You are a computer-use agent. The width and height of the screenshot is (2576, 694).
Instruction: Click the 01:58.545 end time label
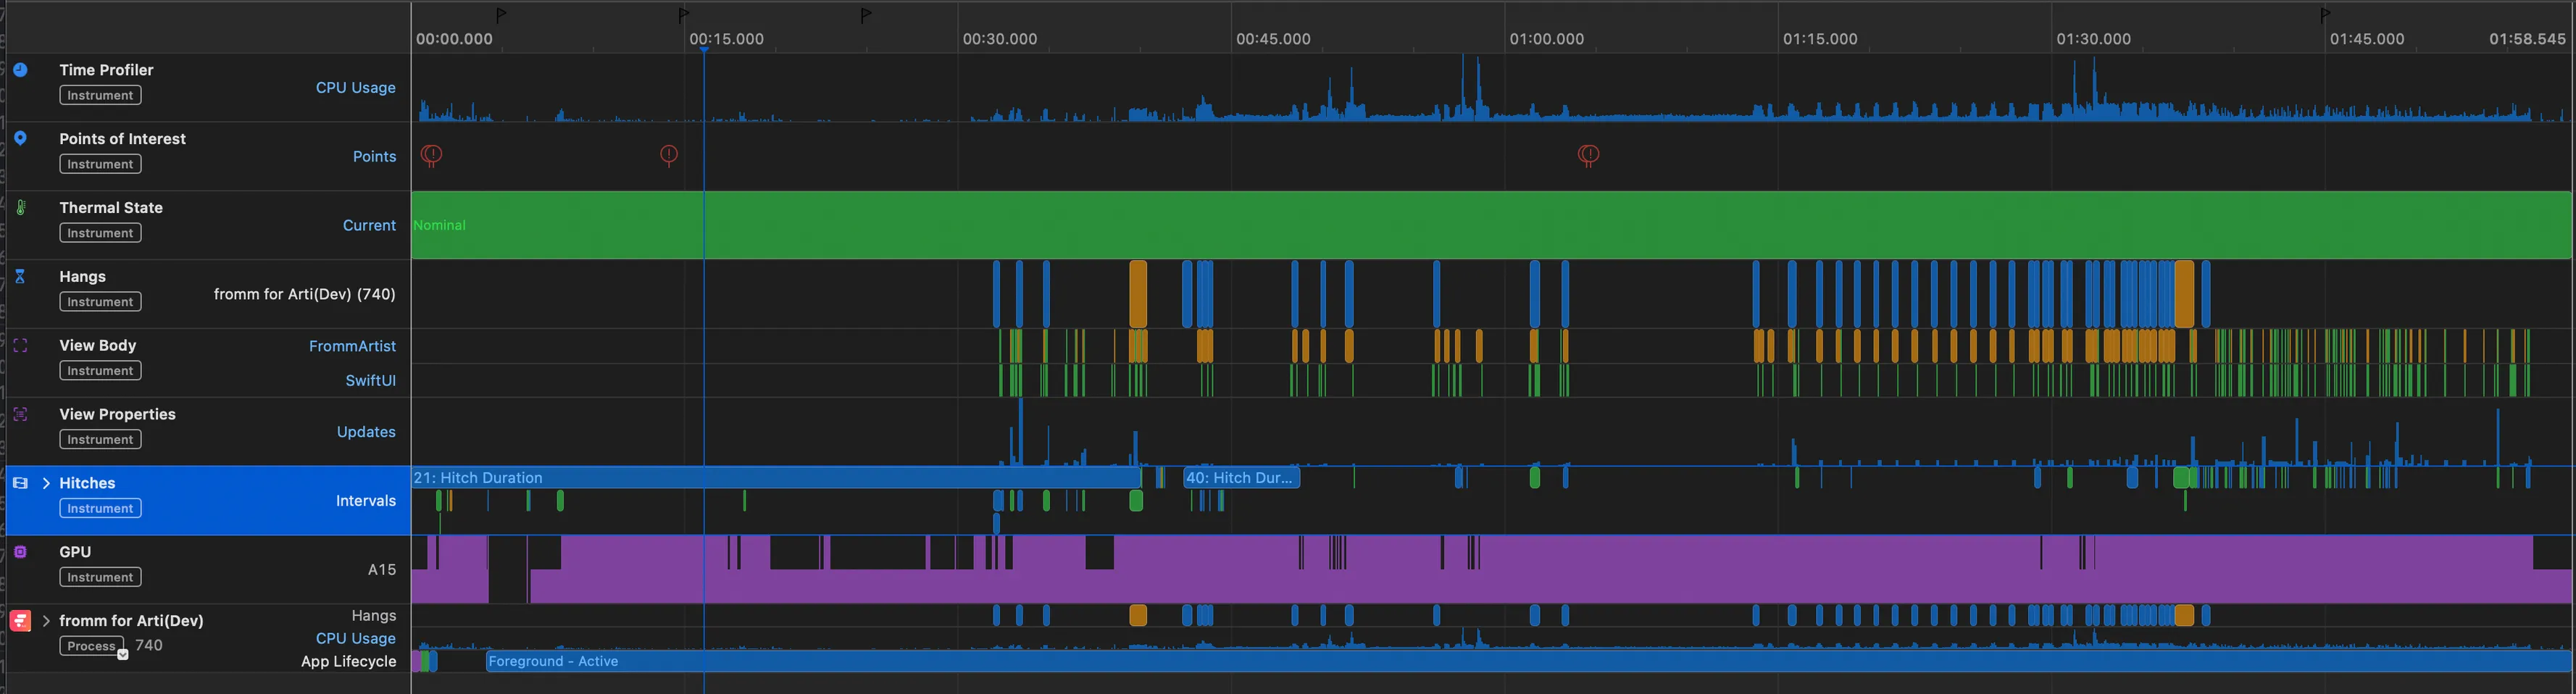[x=2527, y=39]
